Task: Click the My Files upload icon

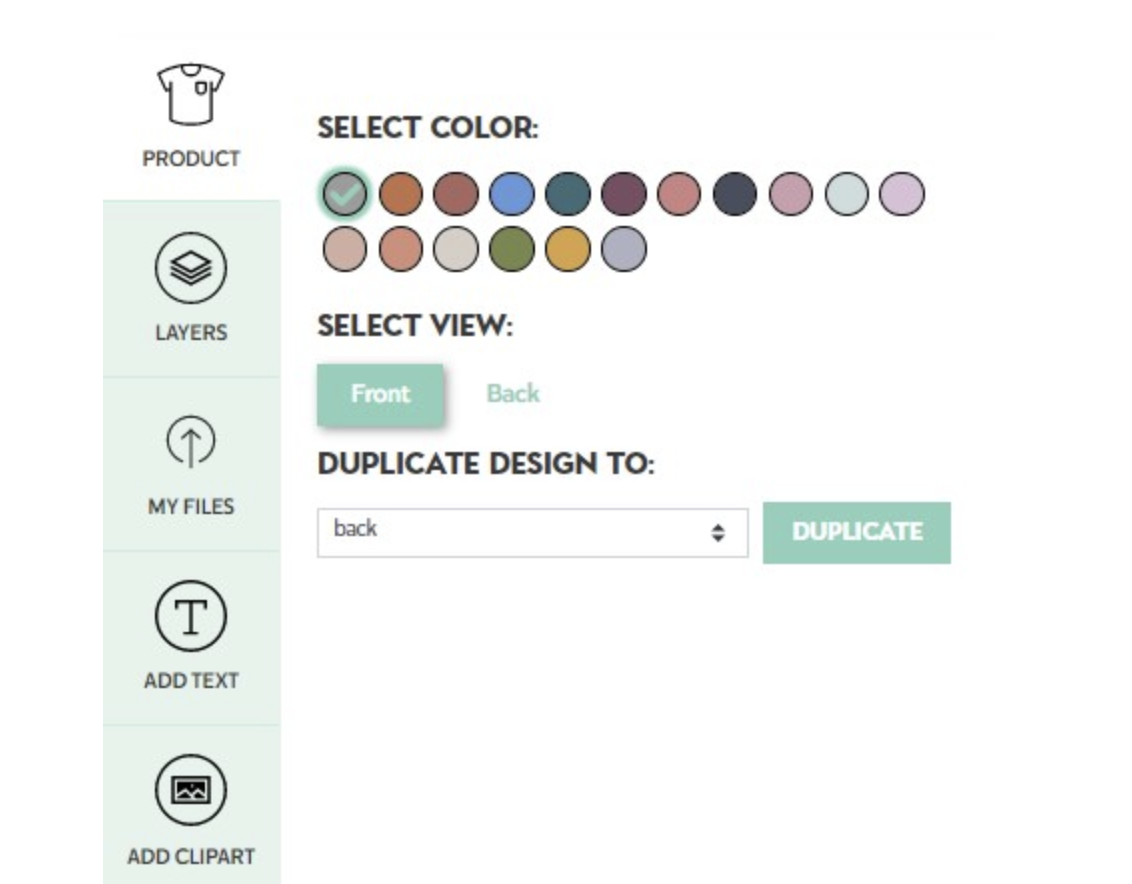Action: click(x=191, y=441)
